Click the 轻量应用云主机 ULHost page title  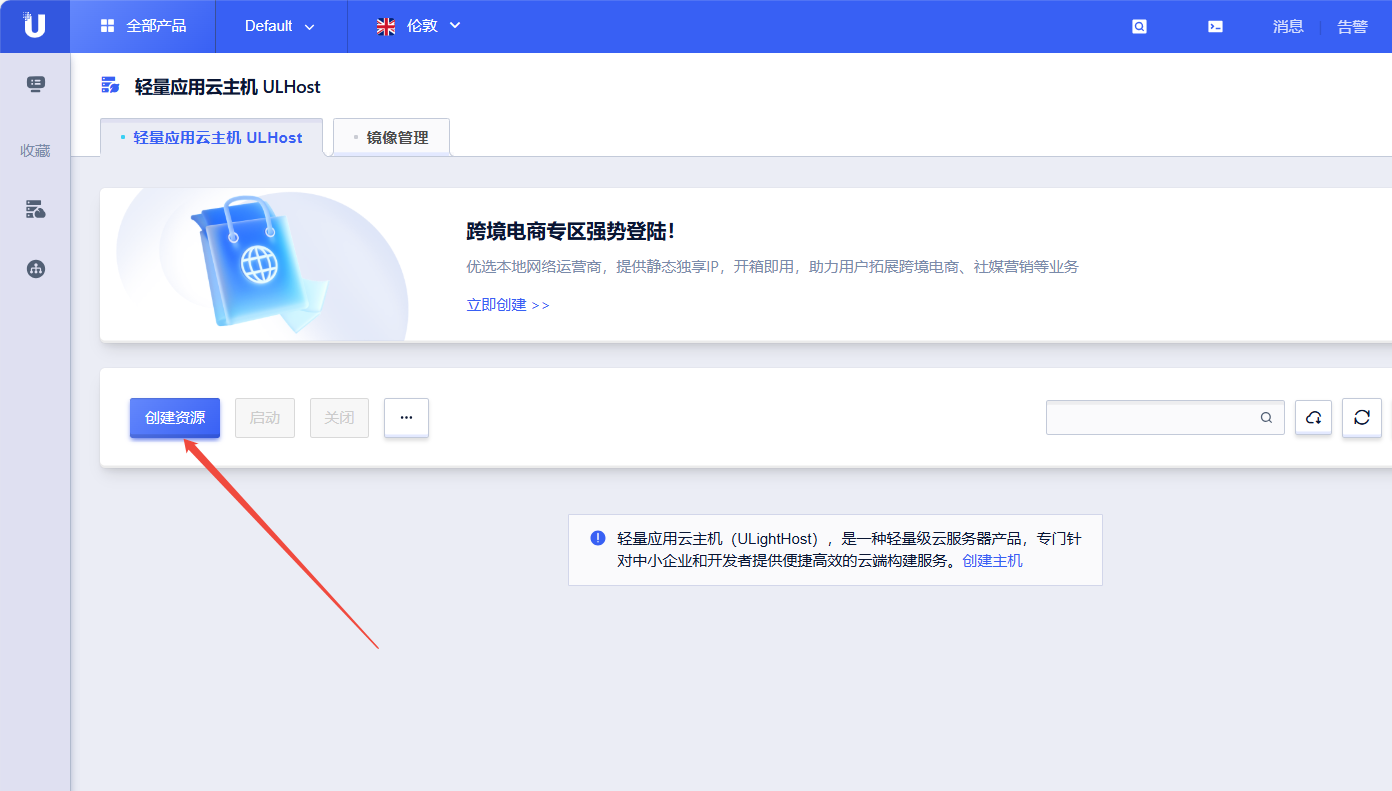pyautogui.click(x=228, y=87)
